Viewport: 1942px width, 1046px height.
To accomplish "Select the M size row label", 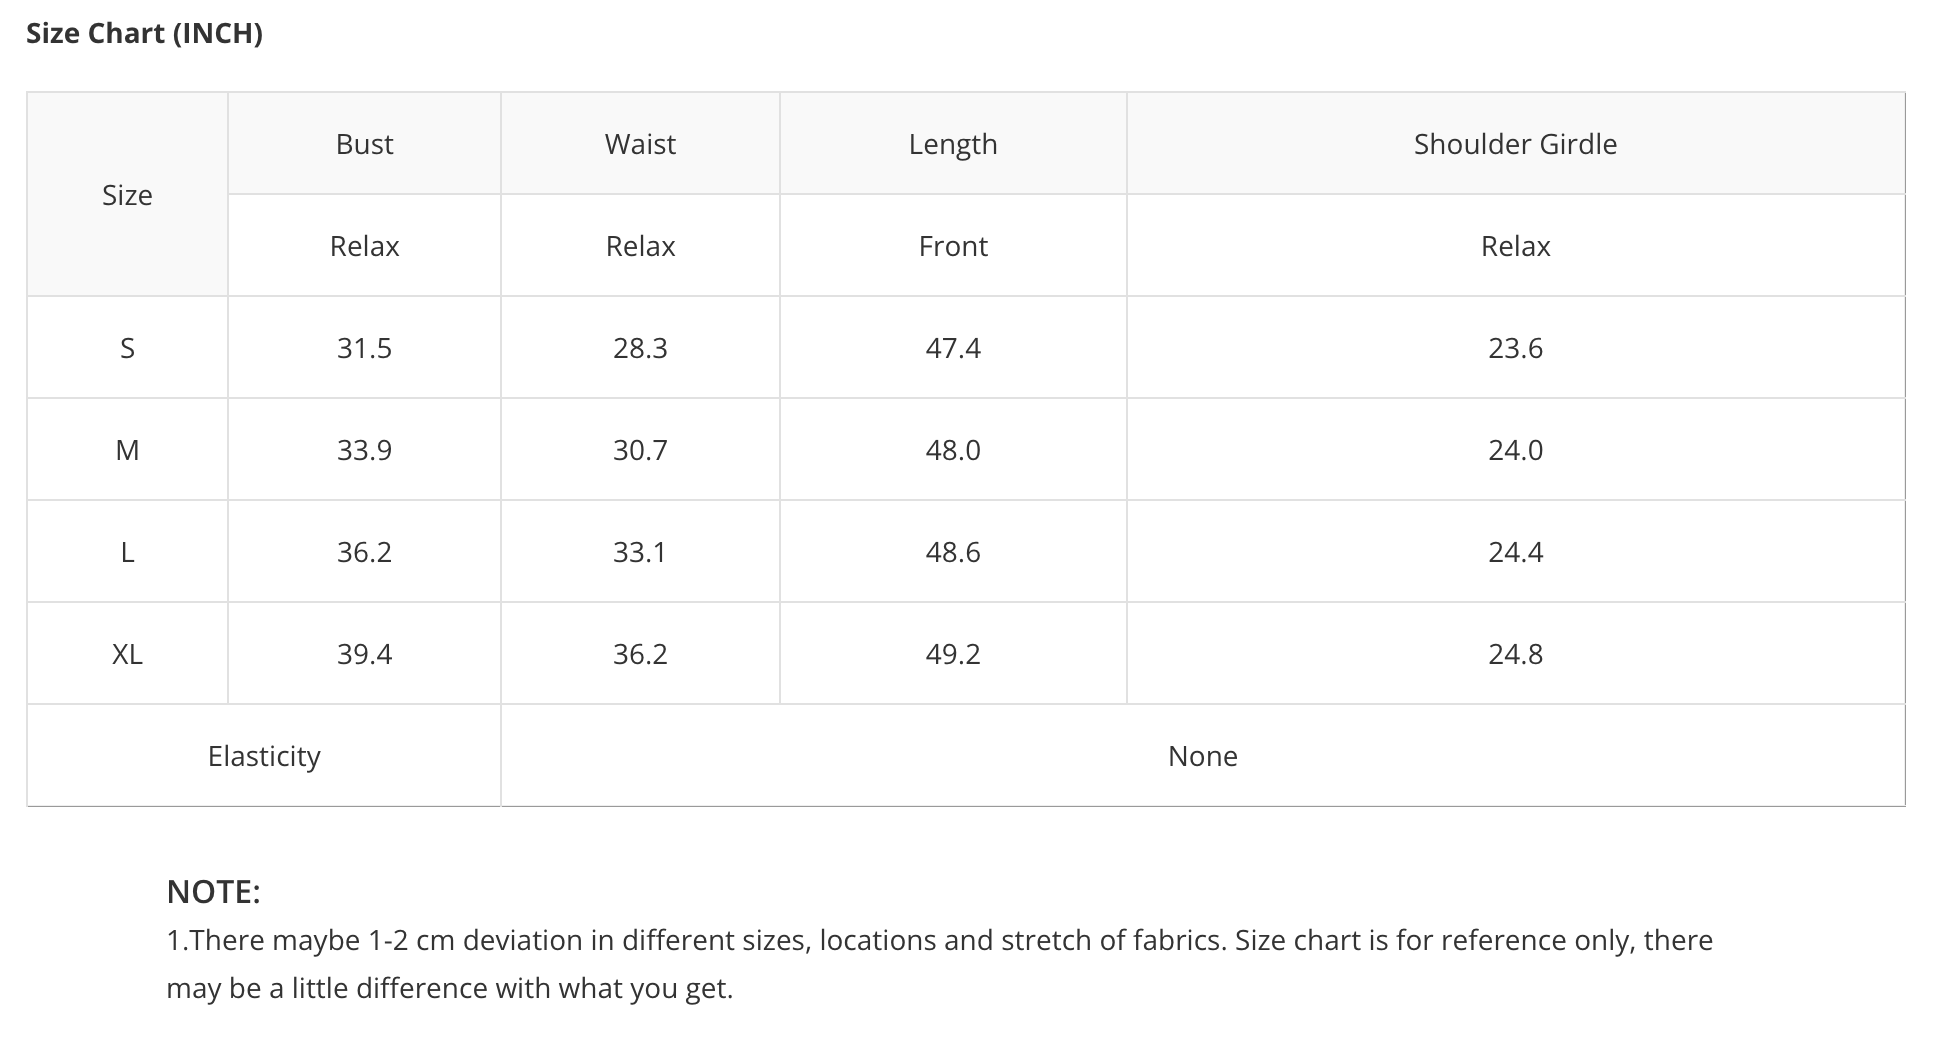I will point(127,450).
